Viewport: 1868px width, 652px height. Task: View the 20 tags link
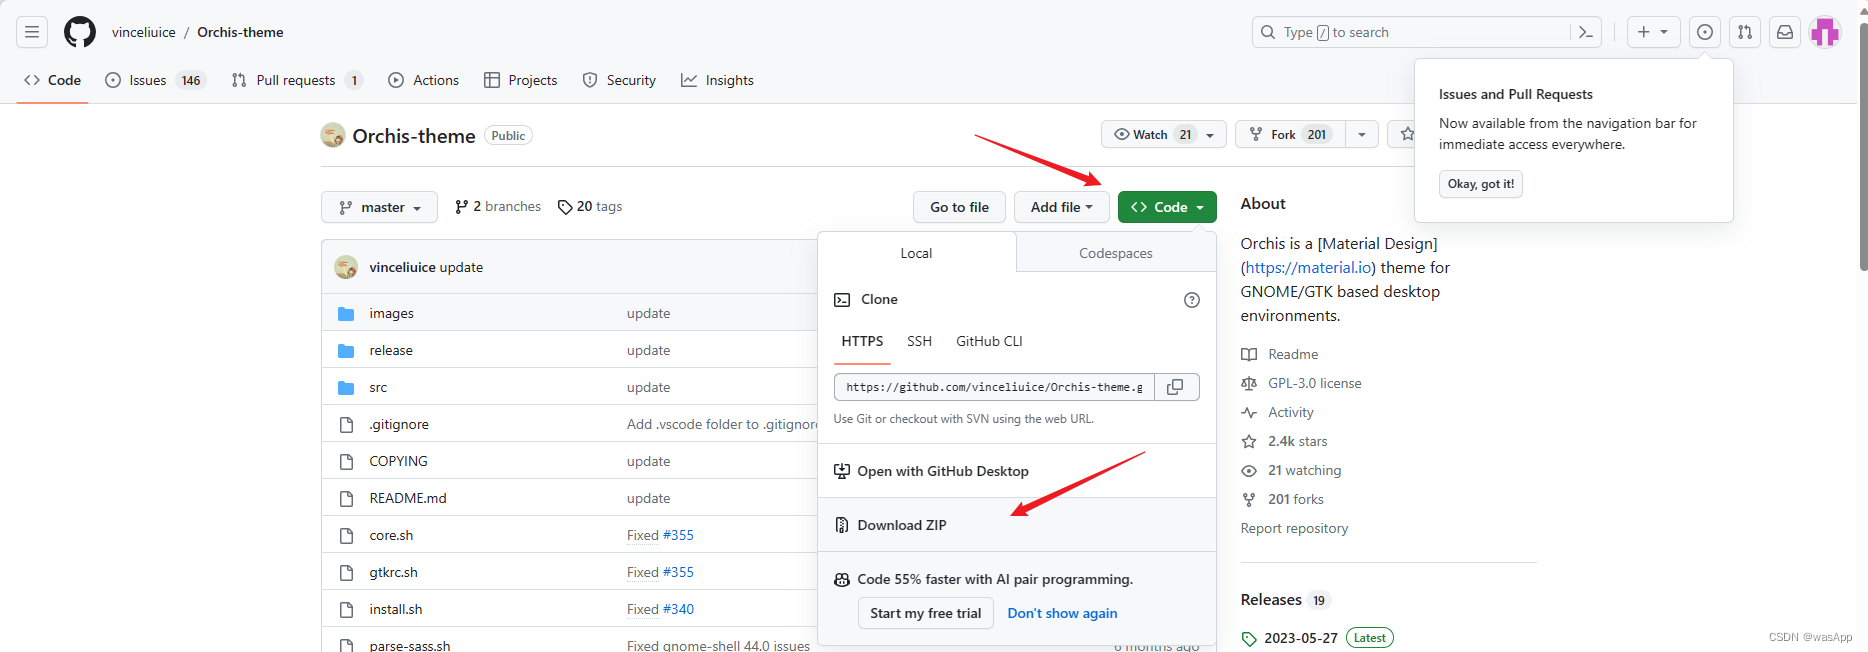pyautogui.click(x=590, y=206)
